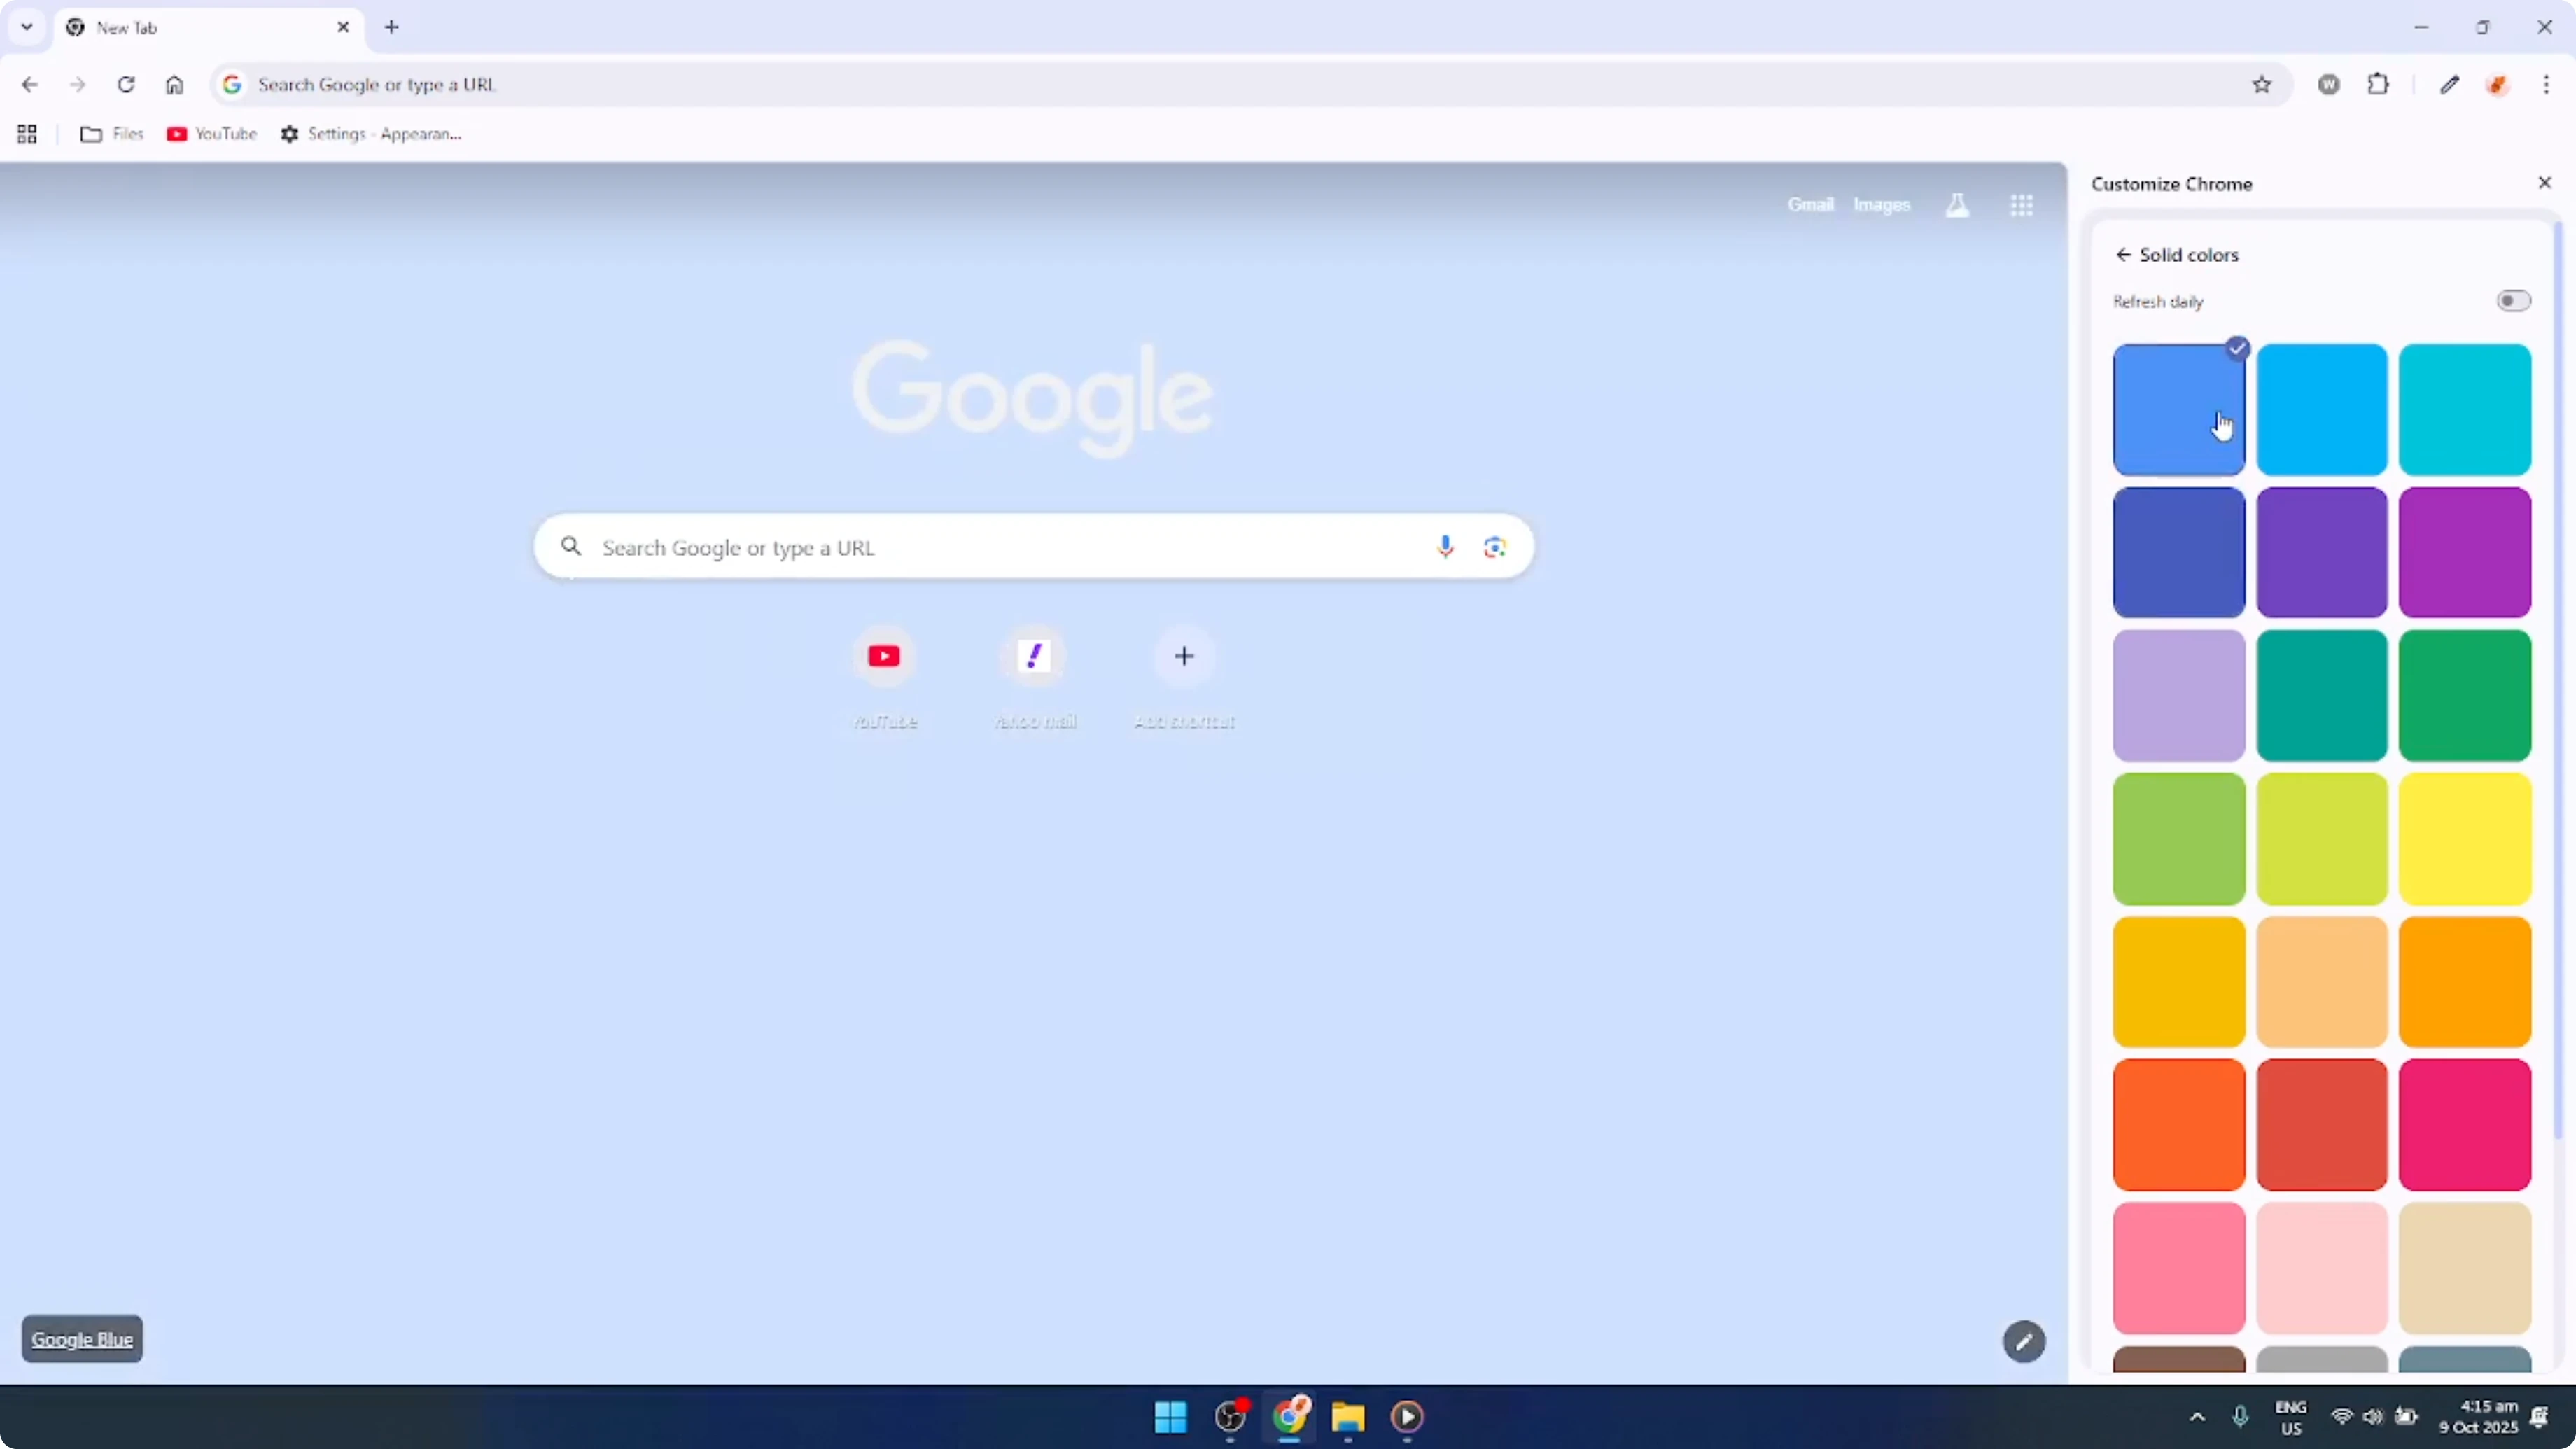This screenshot has height=1449, width=2576.
Task: Expand hidden icons in the system tray
Action: 2197,1417
